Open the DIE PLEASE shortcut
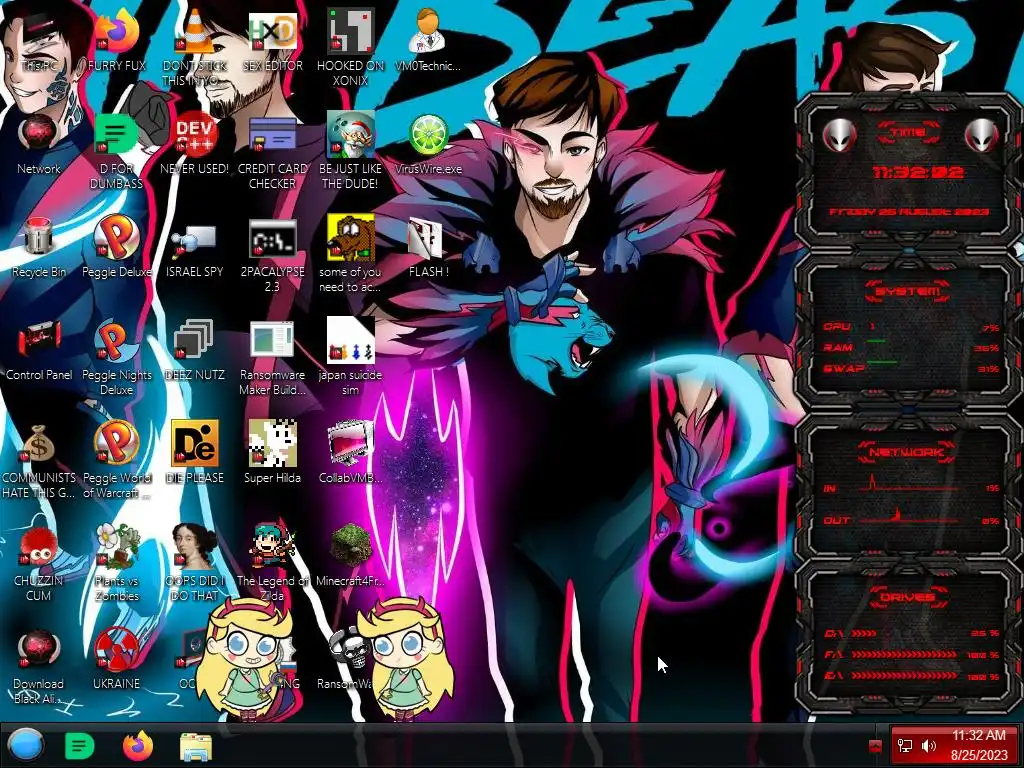 click(195, 453)
